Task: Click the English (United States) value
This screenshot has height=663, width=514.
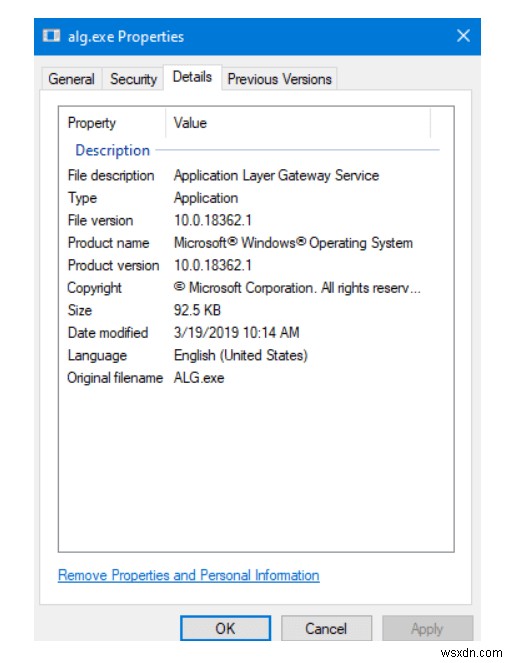Action: [x=241, y=355]
